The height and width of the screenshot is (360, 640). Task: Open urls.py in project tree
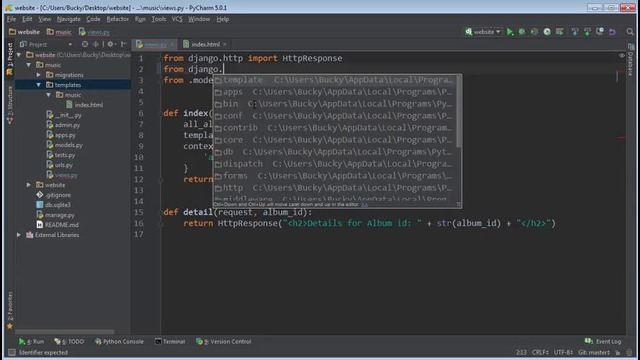tap(60, 165)
